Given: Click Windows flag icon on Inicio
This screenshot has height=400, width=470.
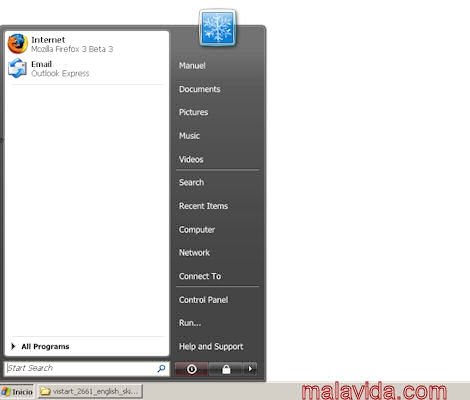Looking at the screenshot, I should coord(6,392).
